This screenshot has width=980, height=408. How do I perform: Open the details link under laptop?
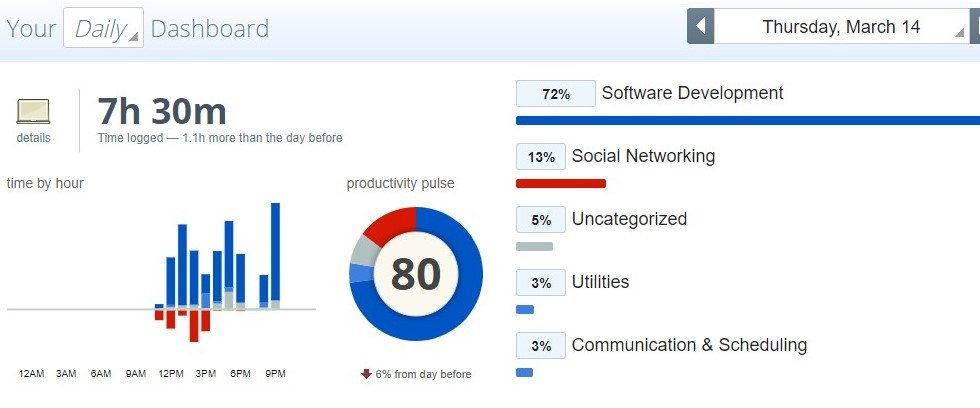pyautogui.click(x=33, y=138)
